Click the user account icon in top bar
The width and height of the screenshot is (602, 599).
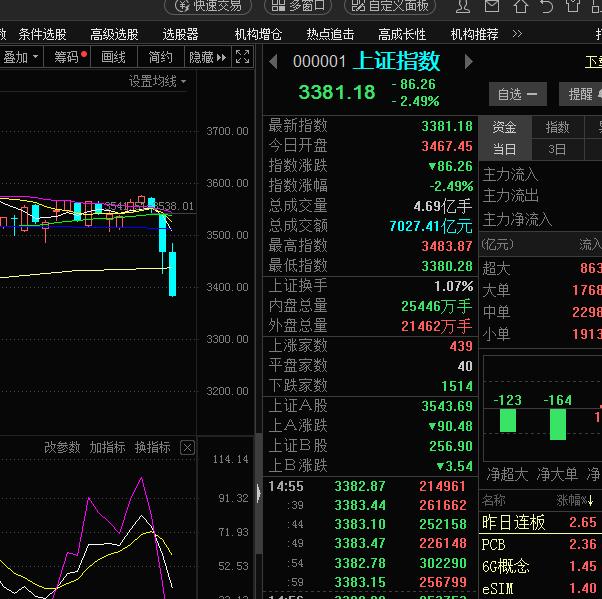(463, 6)
